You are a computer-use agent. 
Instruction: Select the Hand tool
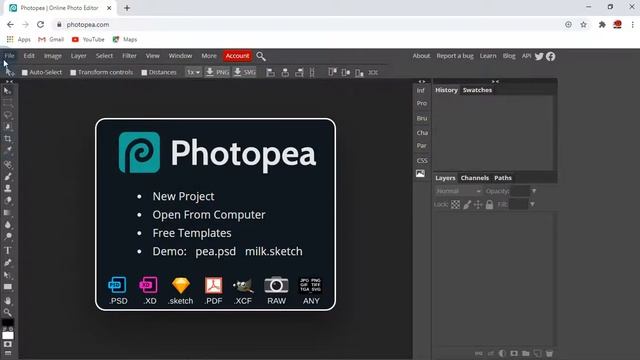pos(7,301)
